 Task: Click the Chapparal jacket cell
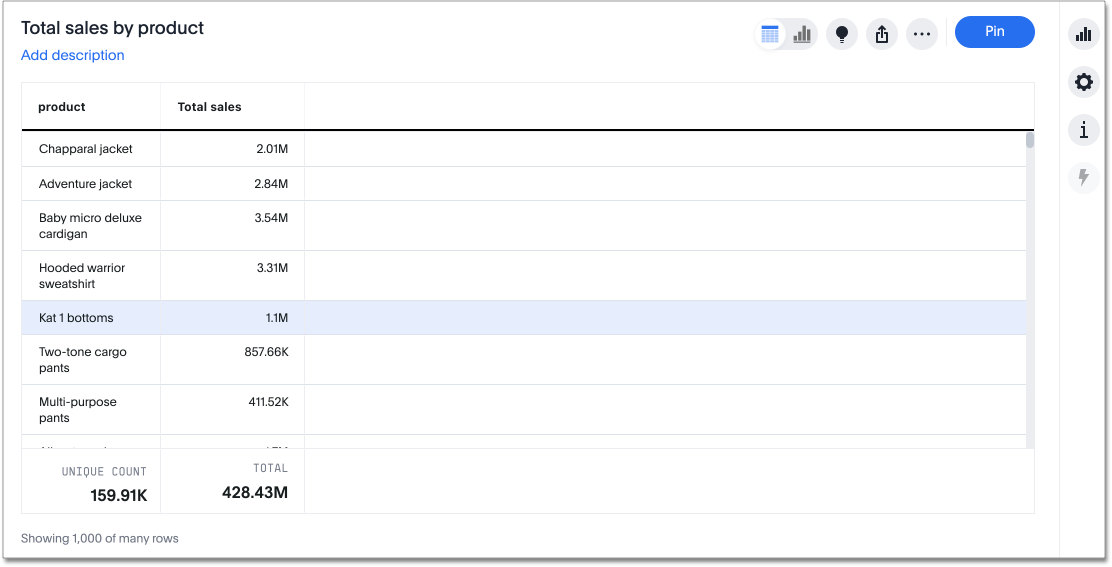(x=86, y=149)
